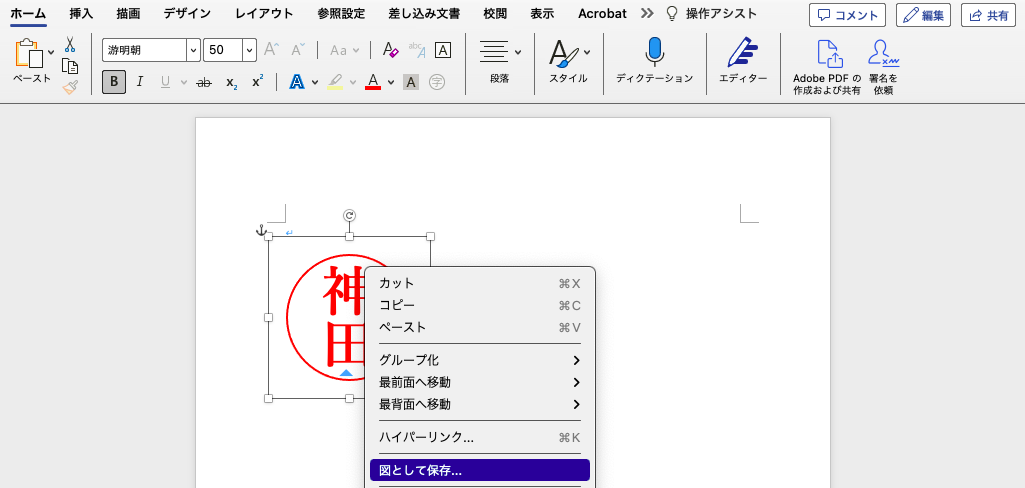Click the scissors cut icon
Image resolution: width=1025 pixels, height=488 pixels.
(x=70, y=45)
